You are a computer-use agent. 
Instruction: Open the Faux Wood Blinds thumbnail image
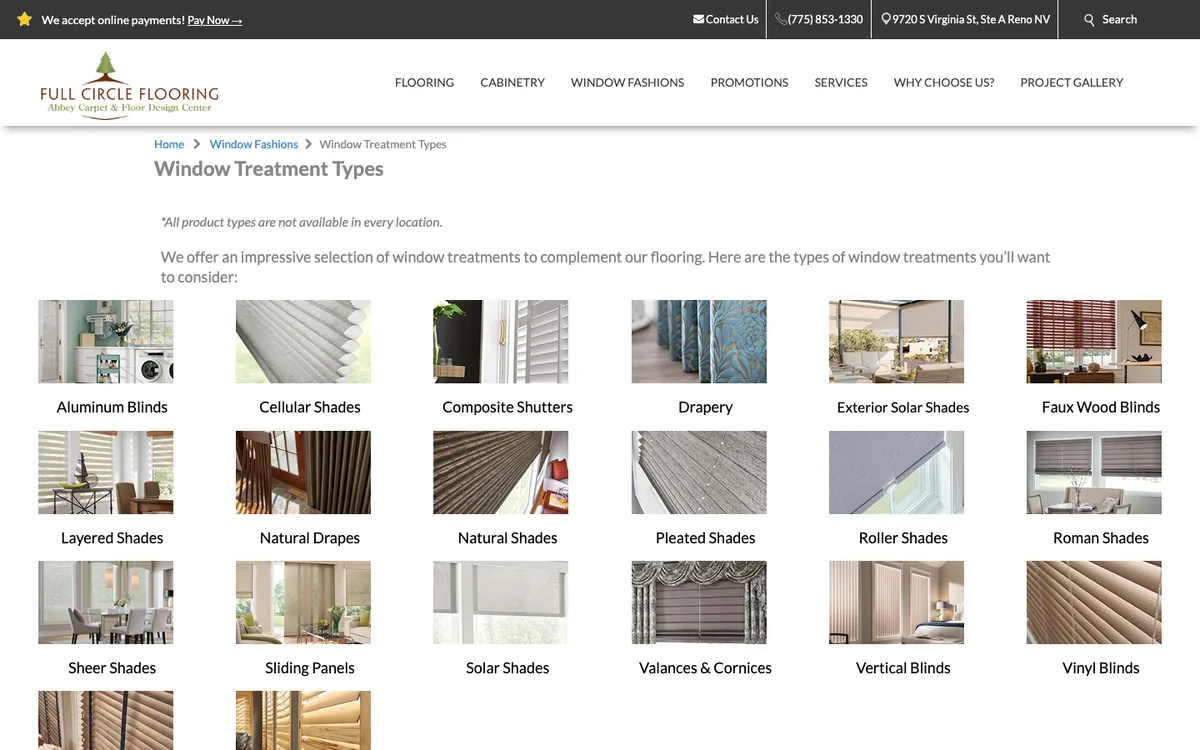click(1094, 341)
